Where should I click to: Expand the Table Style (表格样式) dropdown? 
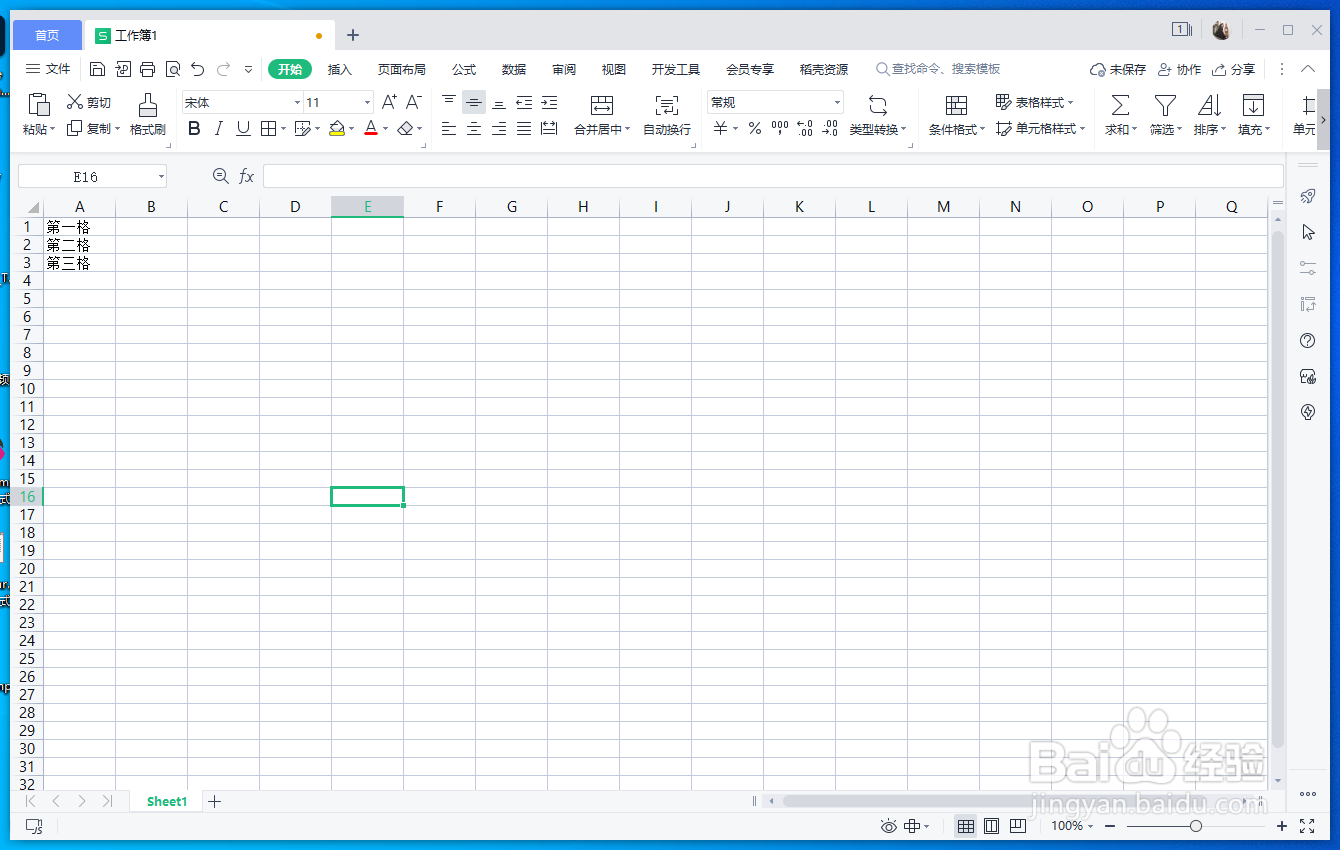coord(1070,102)
